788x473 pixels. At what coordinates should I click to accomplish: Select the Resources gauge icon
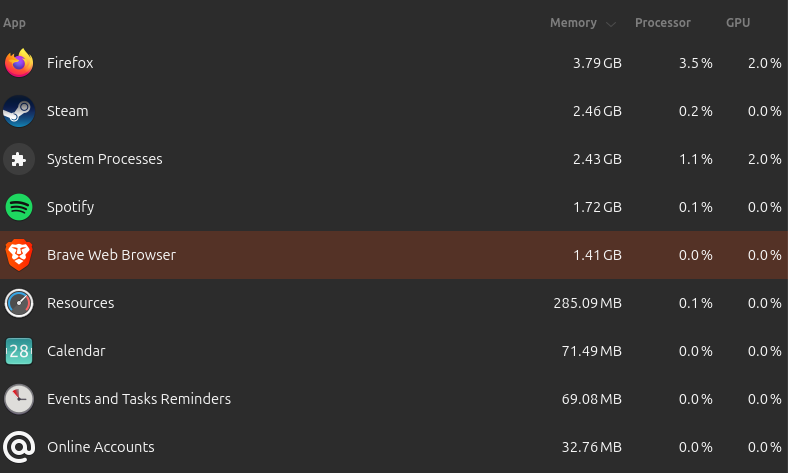(19, 303)
